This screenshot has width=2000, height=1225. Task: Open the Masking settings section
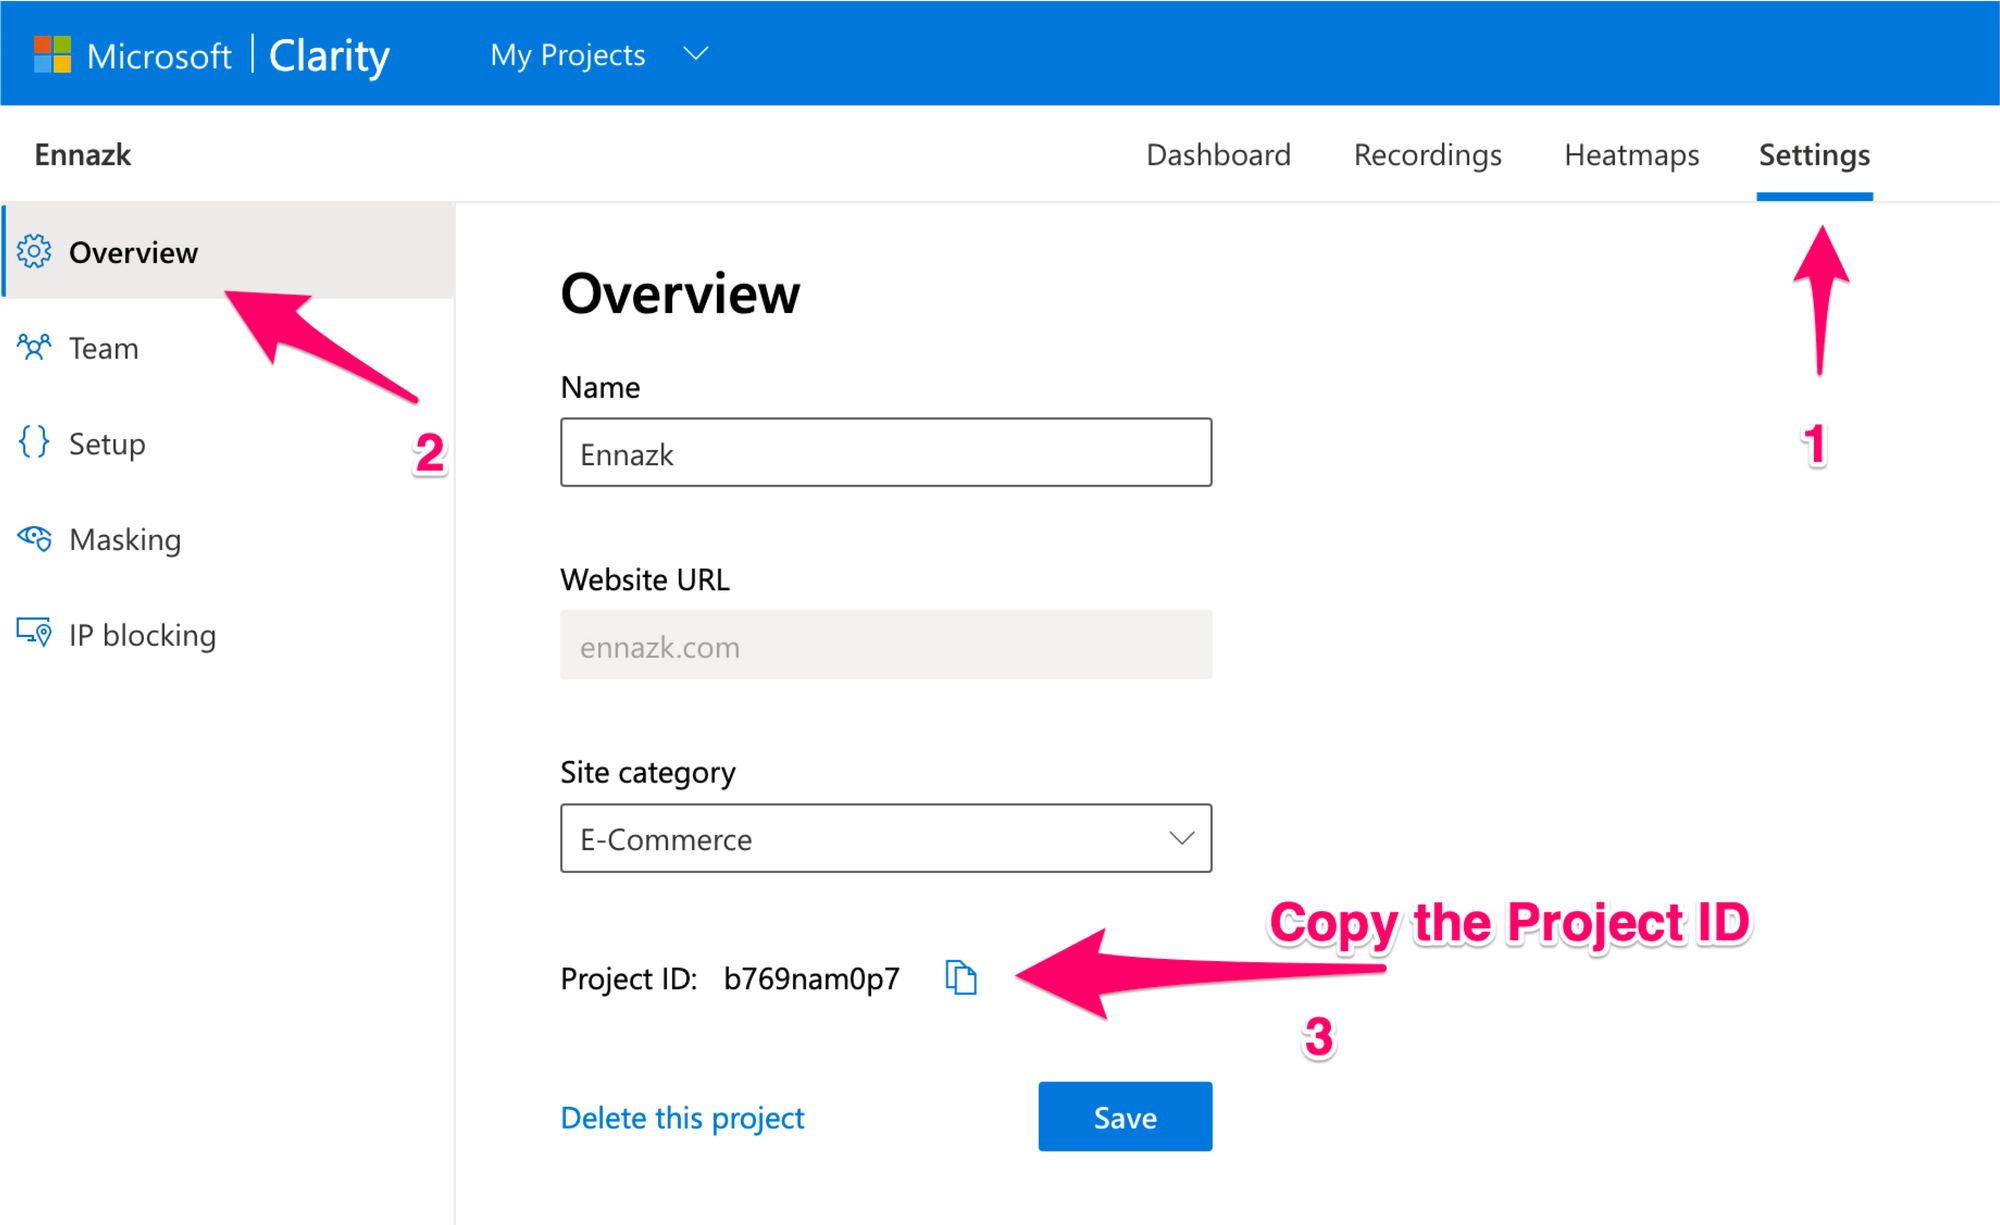(x=229, y=538)
